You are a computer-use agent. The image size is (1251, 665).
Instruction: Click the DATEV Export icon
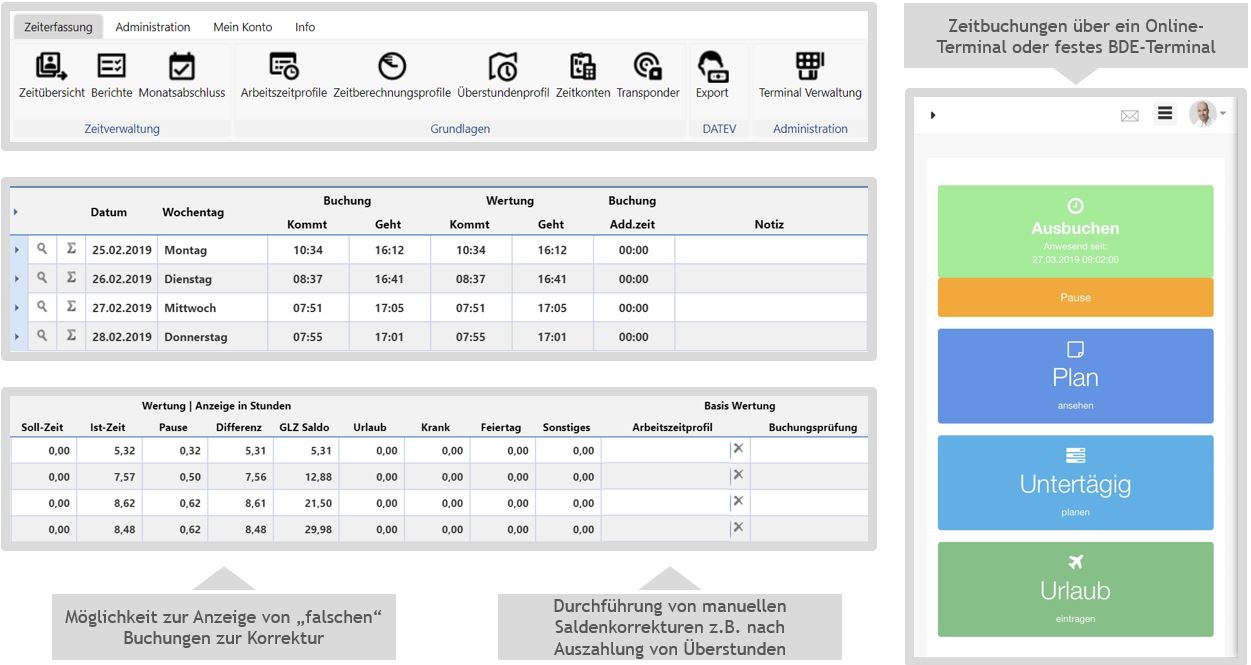tap(712, 68)
